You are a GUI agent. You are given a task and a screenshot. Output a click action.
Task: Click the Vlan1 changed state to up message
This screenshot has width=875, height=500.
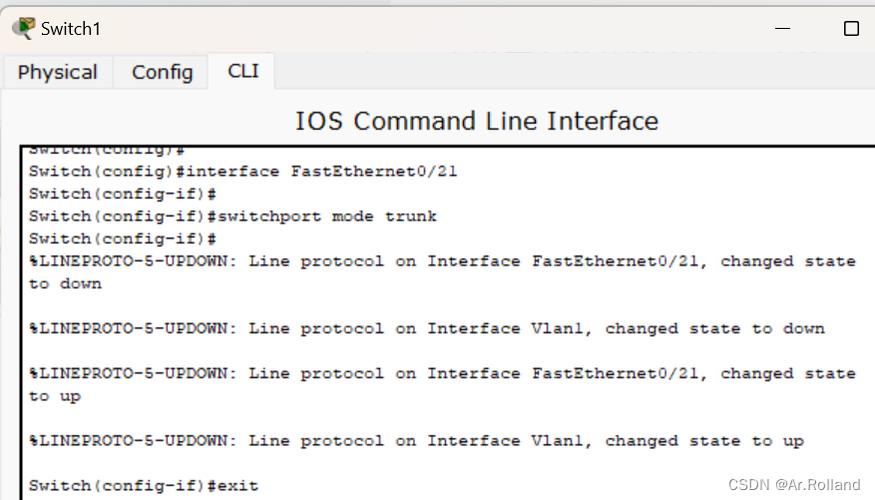(416, 440)
